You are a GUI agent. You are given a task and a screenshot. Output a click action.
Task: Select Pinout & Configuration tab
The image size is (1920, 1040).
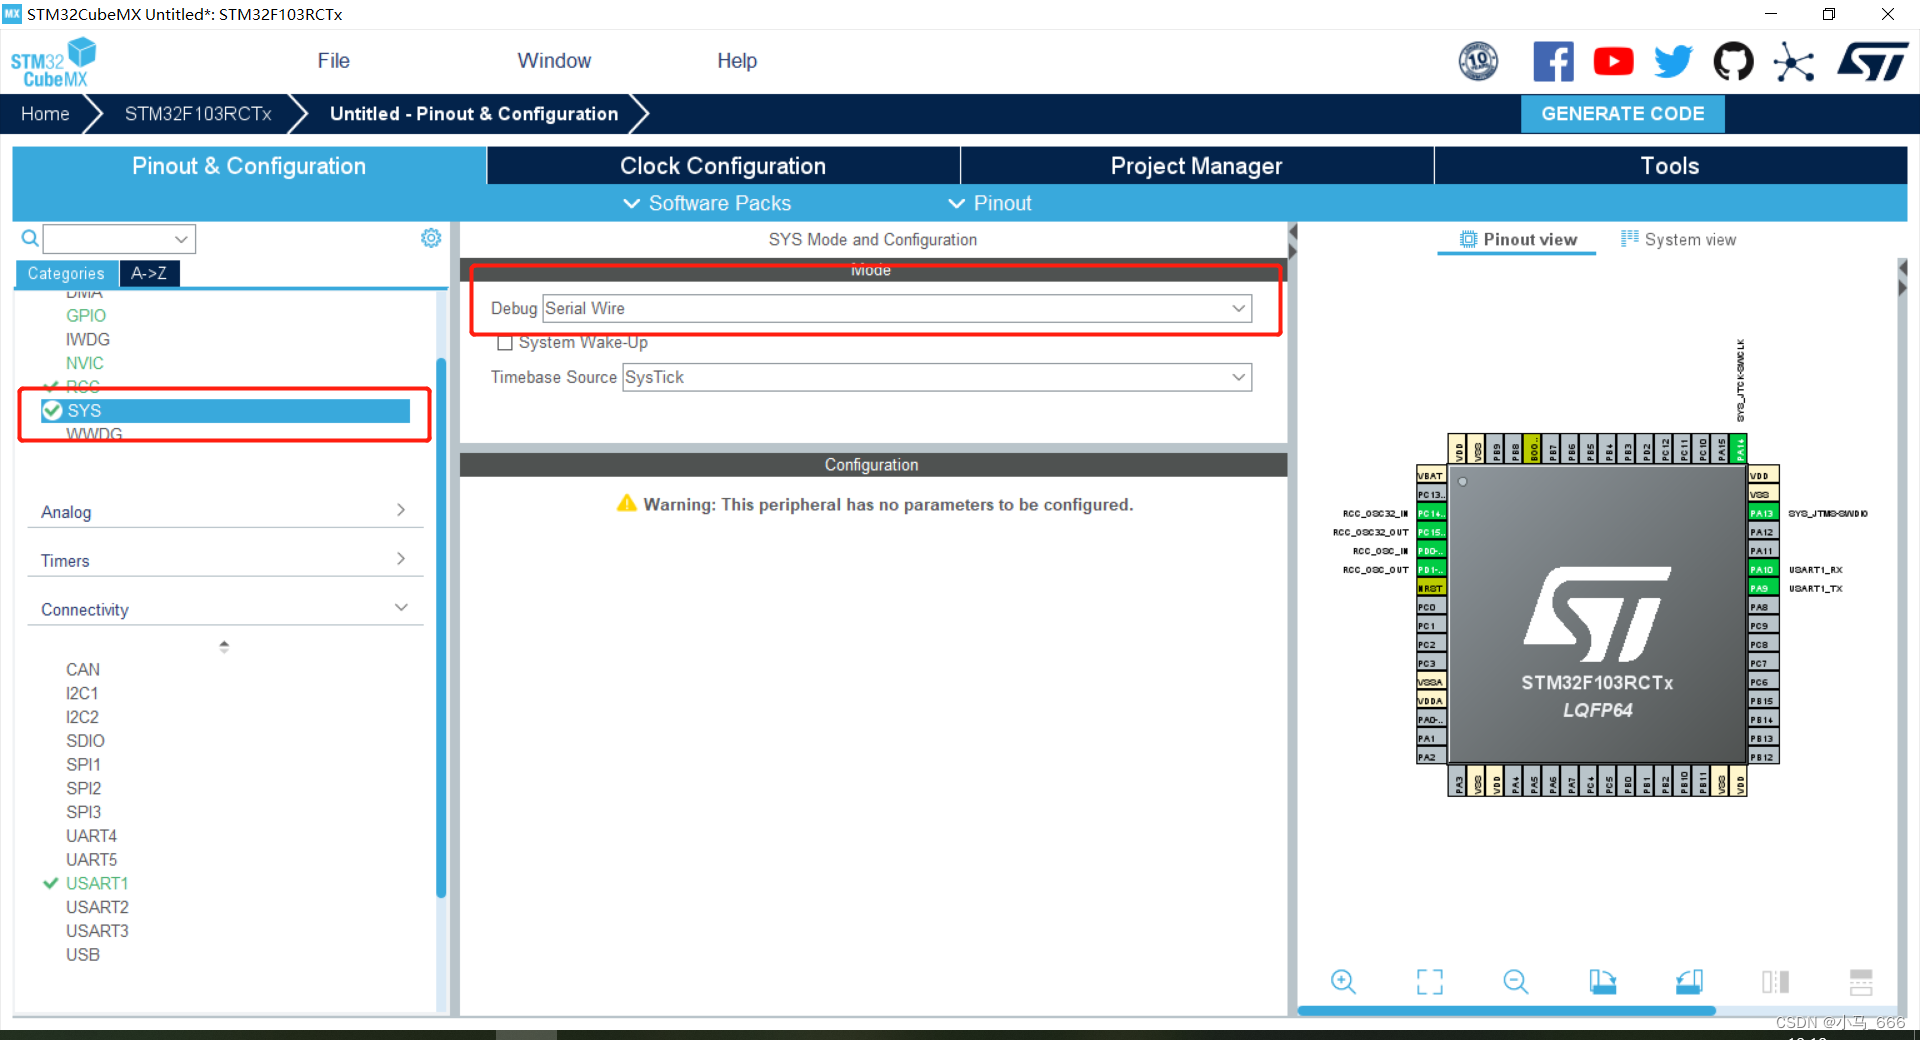tap(249, 166)
